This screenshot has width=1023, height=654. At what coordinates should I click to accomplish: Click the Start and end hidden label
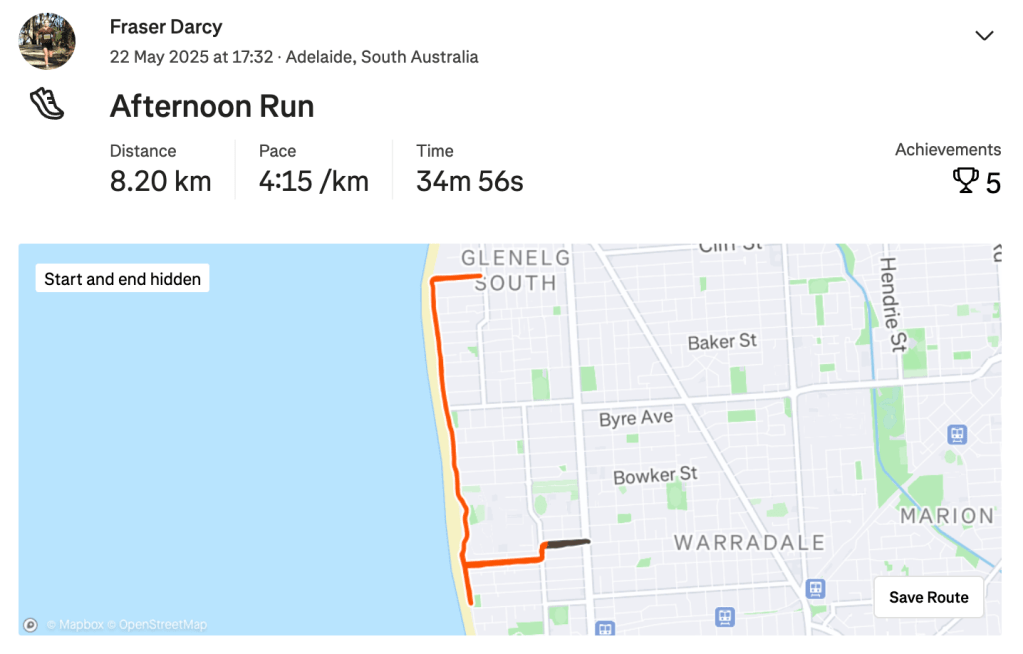click(x=122, y=279)
